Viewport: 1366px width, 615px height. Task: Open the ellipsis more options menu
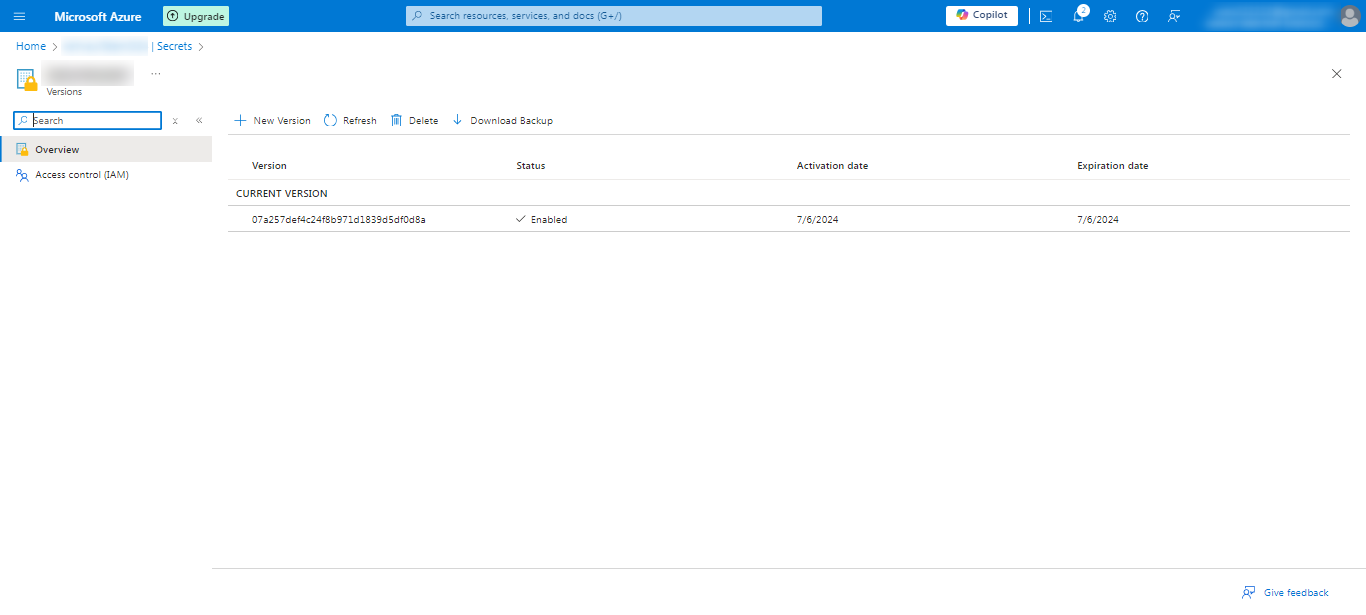pos(156,73)
